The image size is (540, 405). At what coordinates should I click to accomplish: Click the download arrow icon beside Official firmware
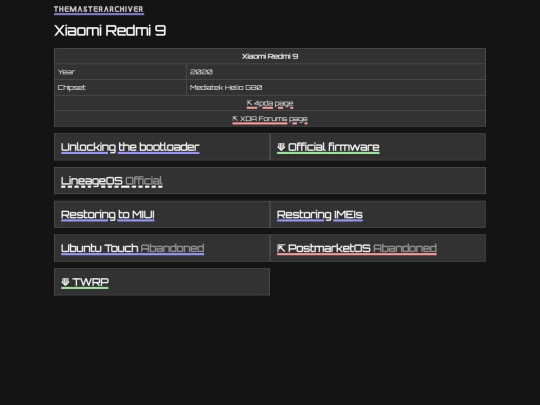(x=281, y=147)
